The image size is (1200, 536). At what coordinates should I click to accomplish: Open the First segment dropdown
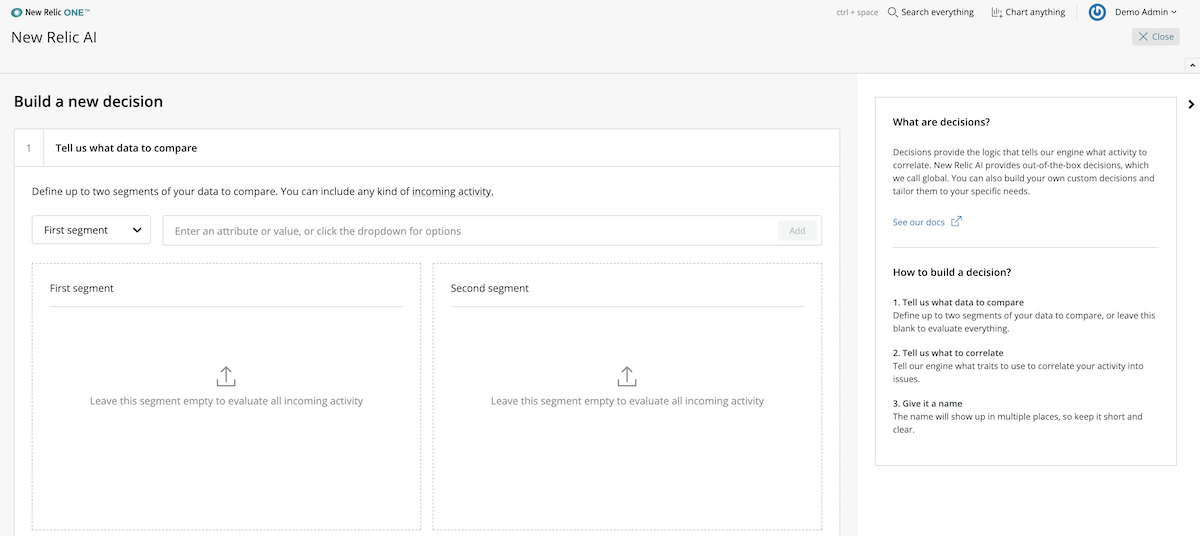click(91, 230)
